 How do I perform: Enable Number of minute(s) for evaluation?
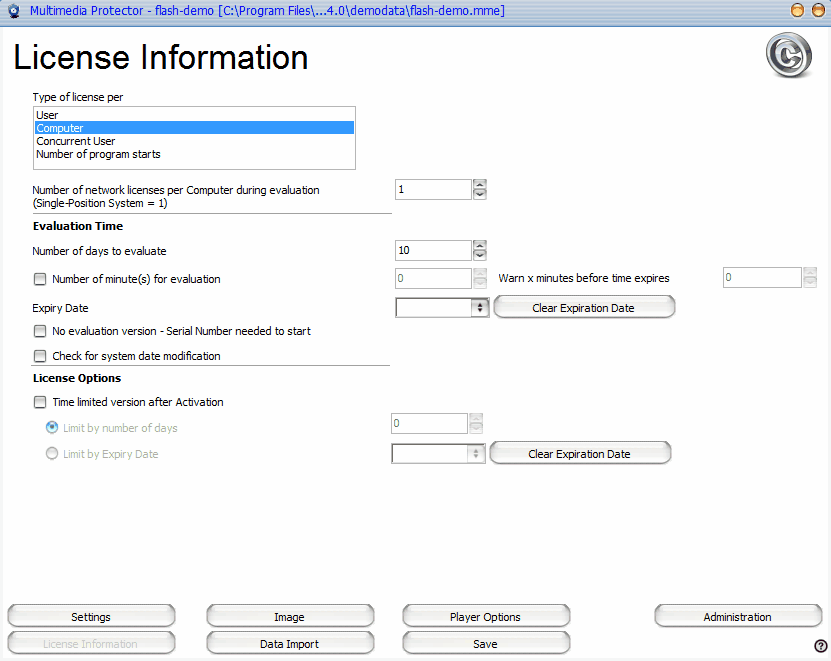[x=40, y=279]
